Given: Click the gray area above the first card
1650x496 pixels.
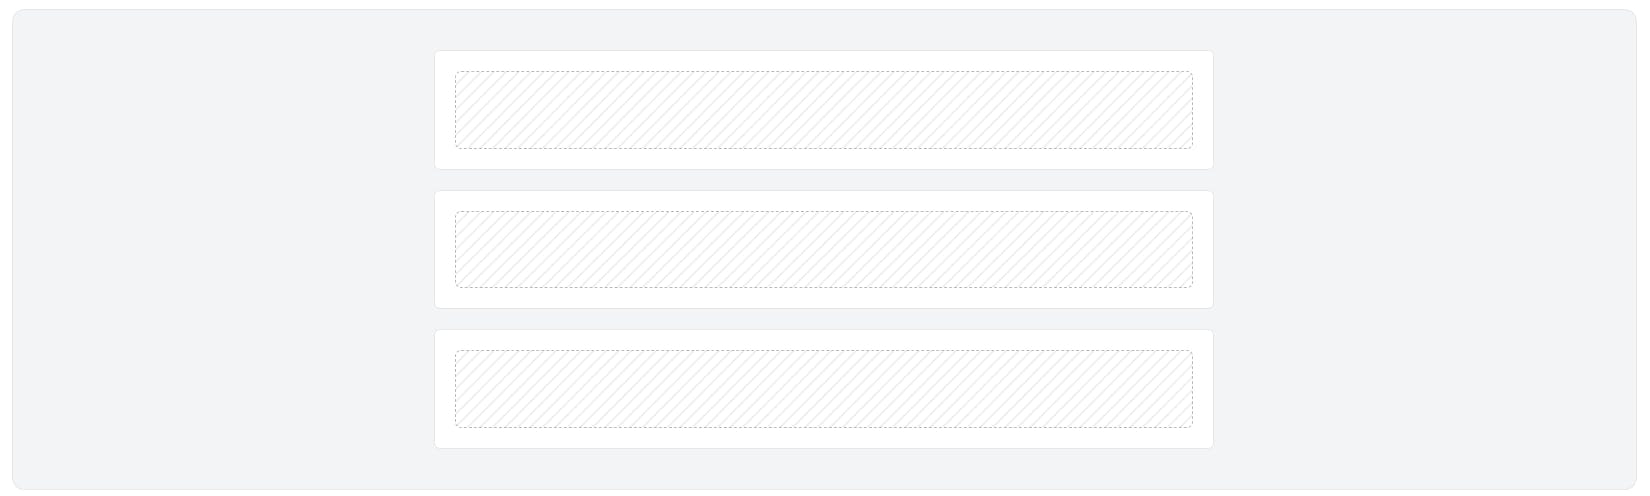Looking at the screenshot, I should (x=823, y=31).
